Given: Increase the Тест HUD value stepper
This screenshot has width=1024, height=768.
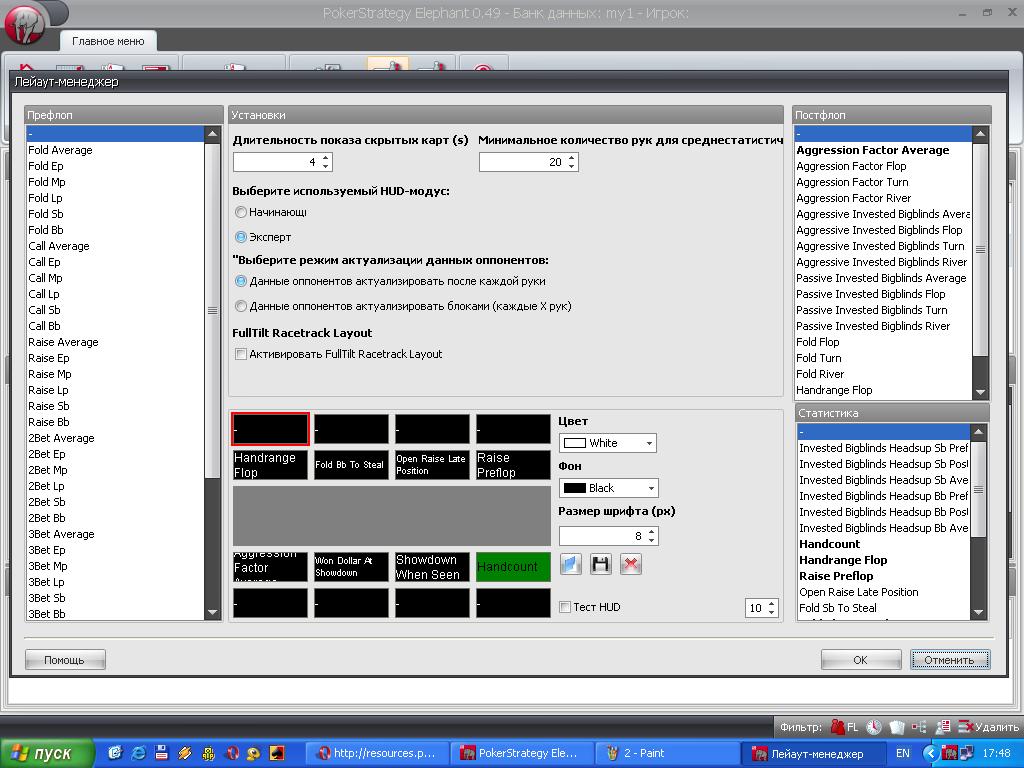Looking at the screenshot, I should [x=772, y=603].
